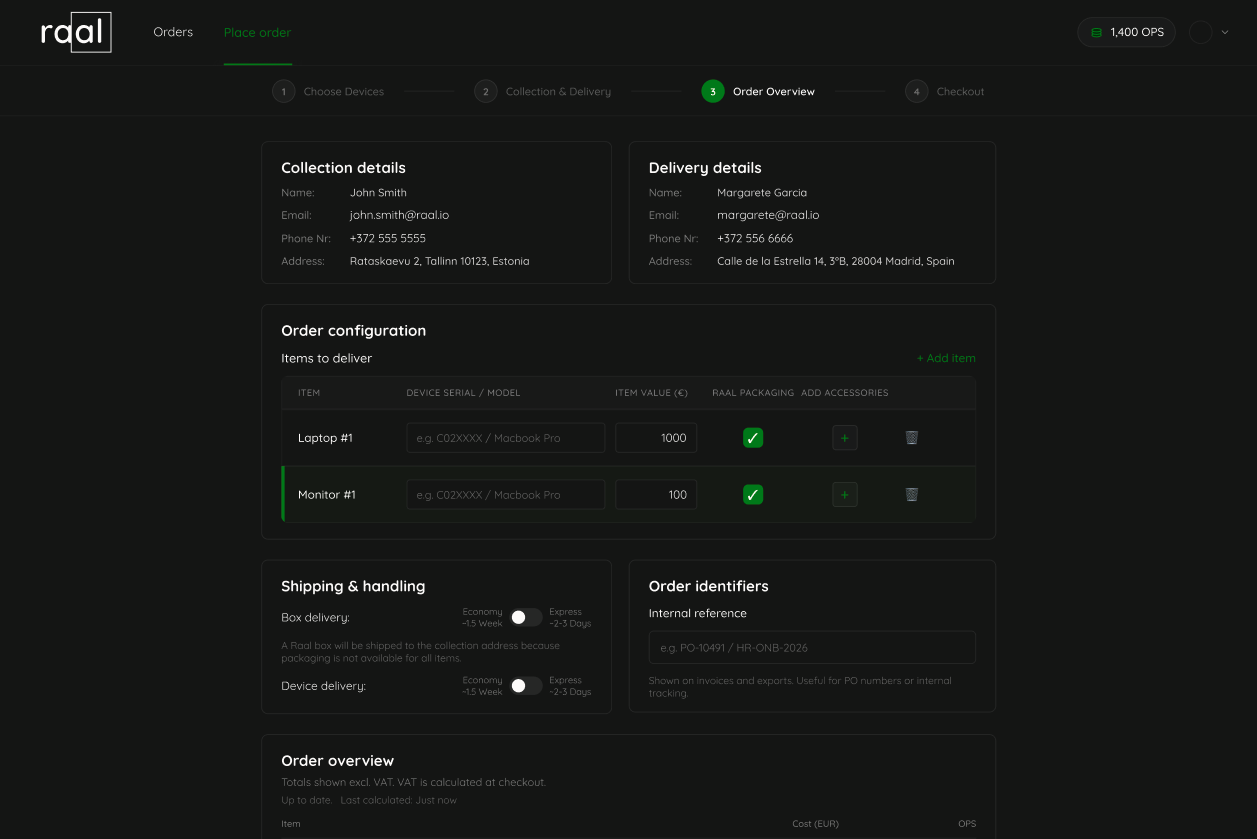The height and width of the screenshot is (839, 1257).
Task: Click the OPS credits coin icon
Action: point(1096,33)
